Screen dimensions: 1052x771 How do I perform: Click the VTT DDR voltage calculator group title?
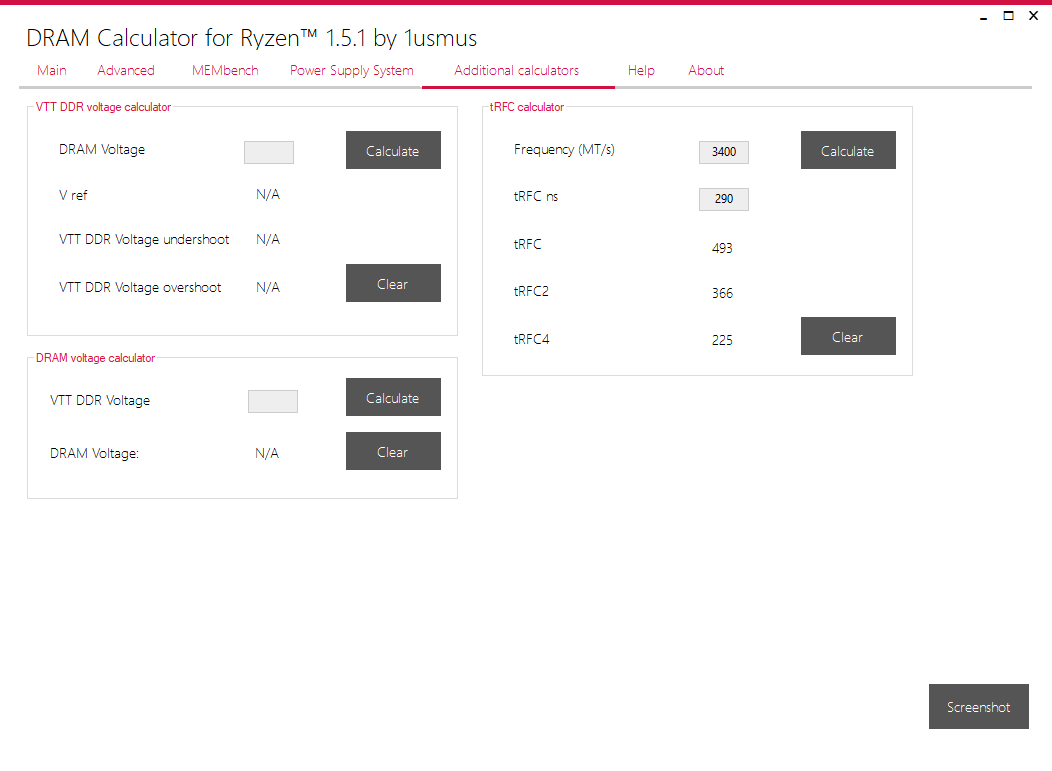tap(103, 107)
